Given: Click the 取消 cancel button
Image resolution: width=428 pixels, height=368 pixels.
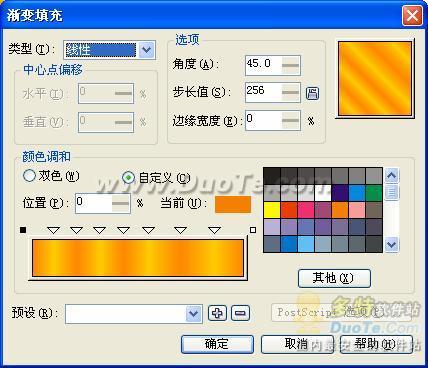Looking at the screenshot, I should coord(297,344).
